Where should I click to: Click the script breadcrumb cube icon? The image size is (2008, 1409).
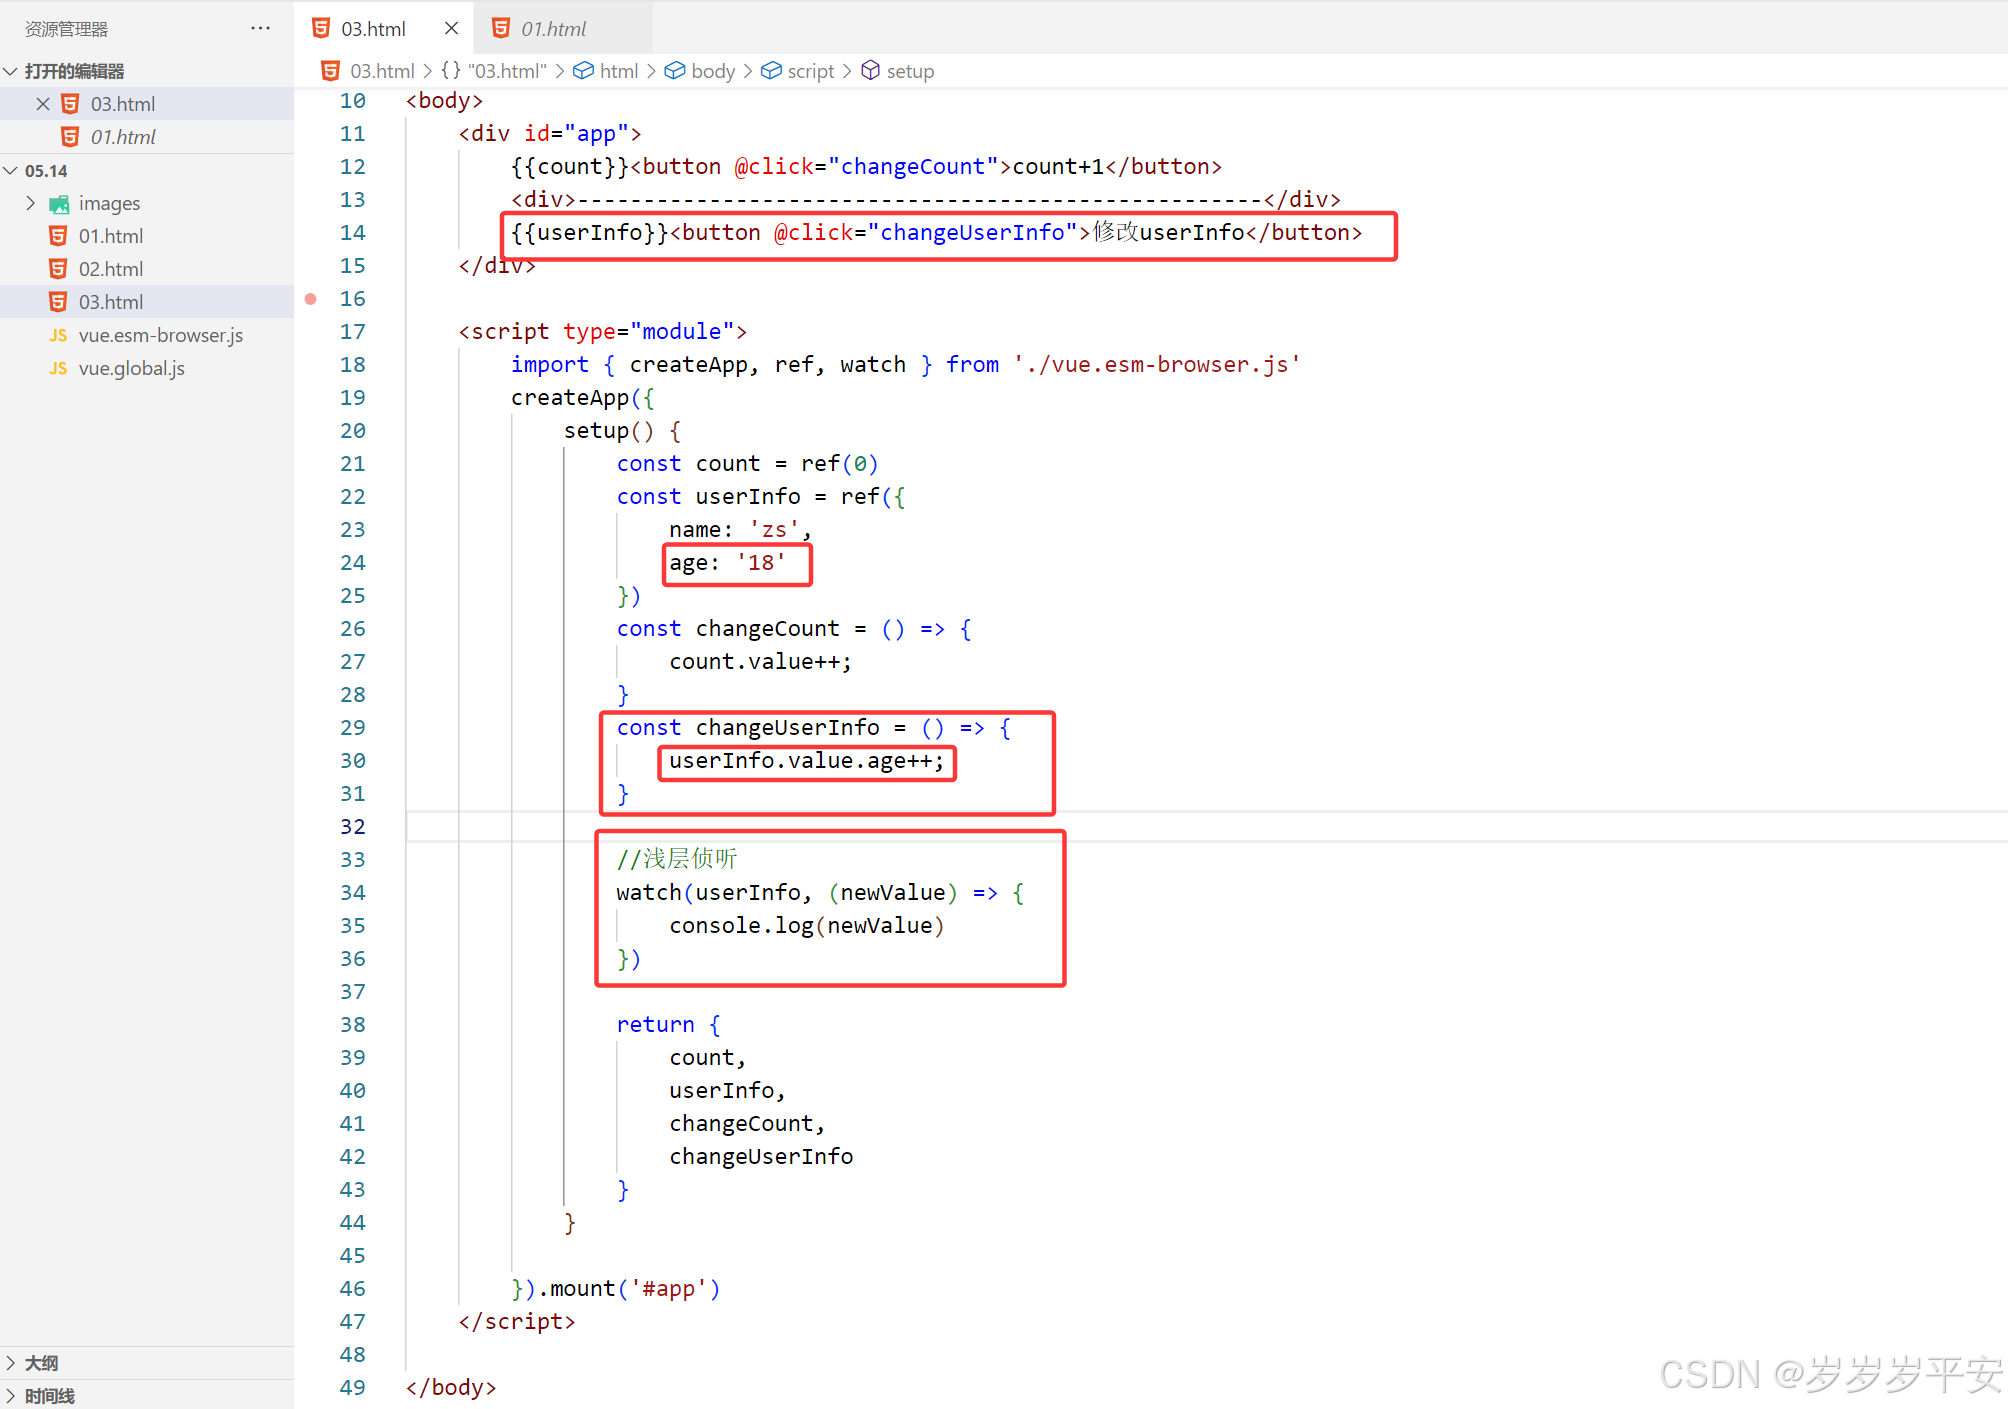pos(771,71)
